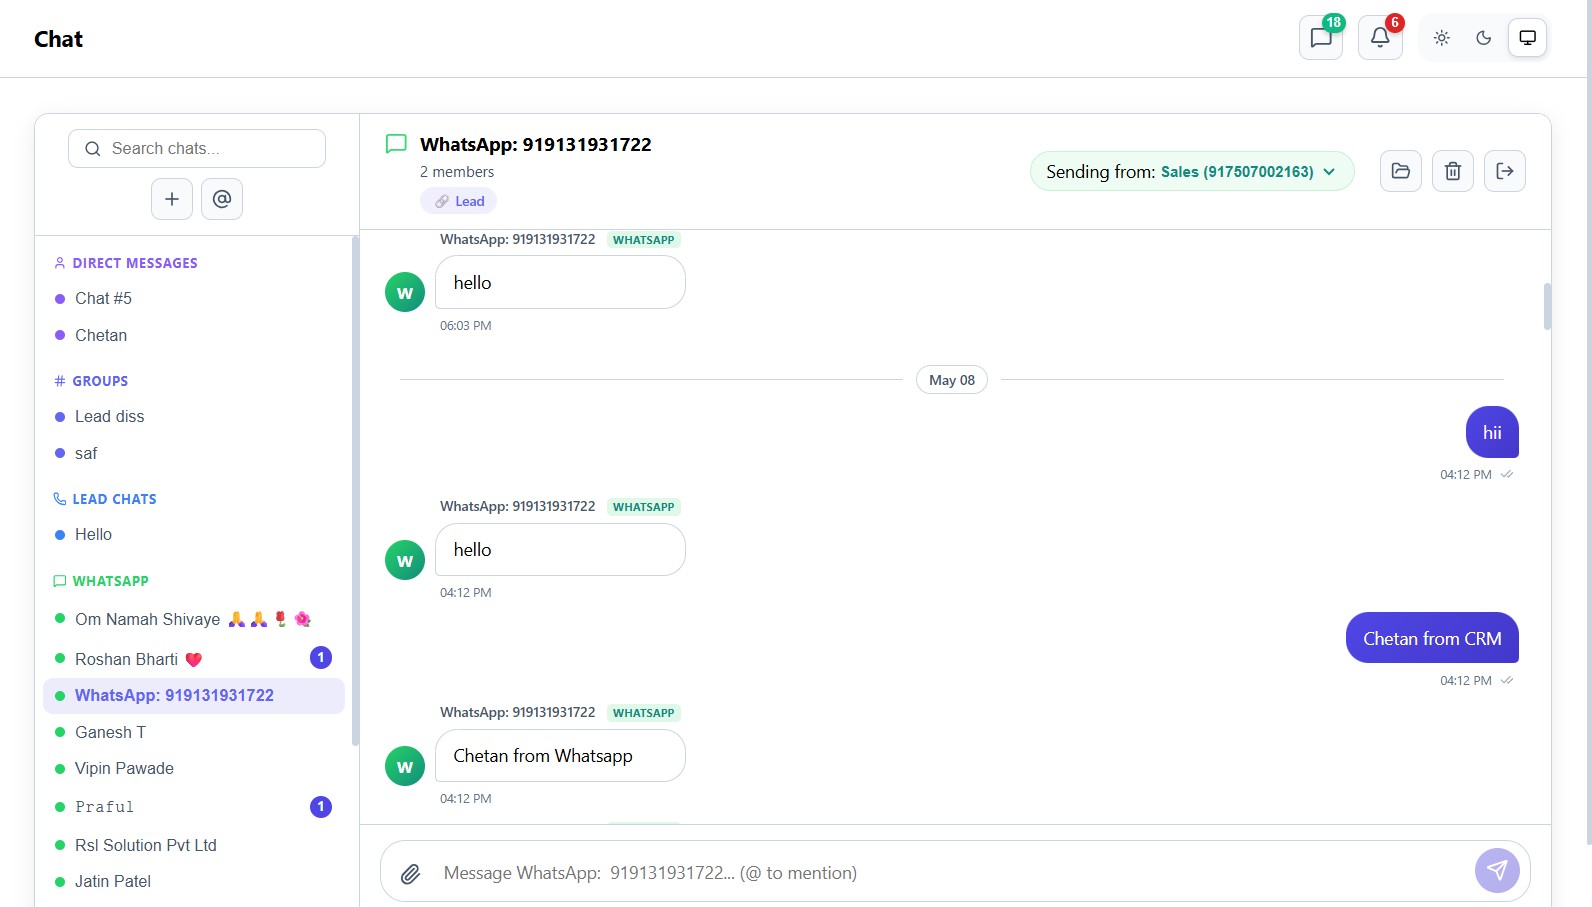The image size is (1592, 907).
Task: Click the 'hello' message at 04:12 PM
Action: [560, 549]
